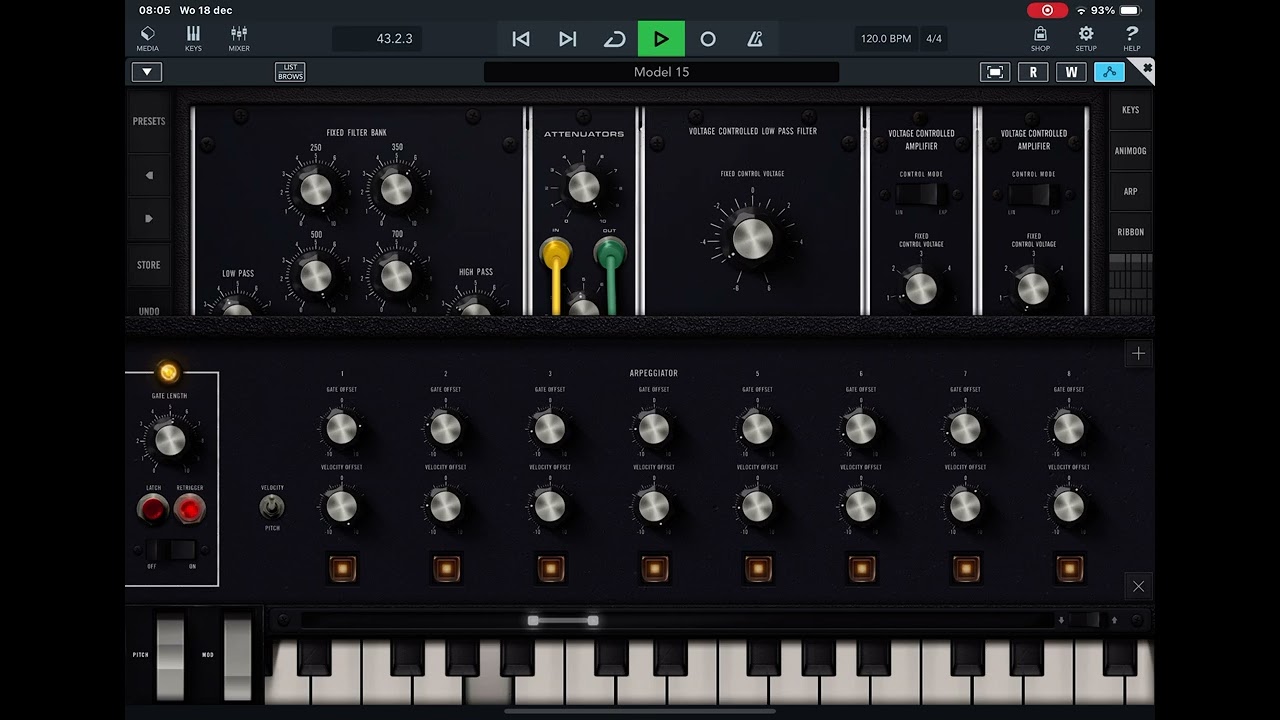Image resolution: width=1280 pixels, height=720 pixels.
Task: Toggle fullscreen instrument view icon
Action: coord(995,72)
